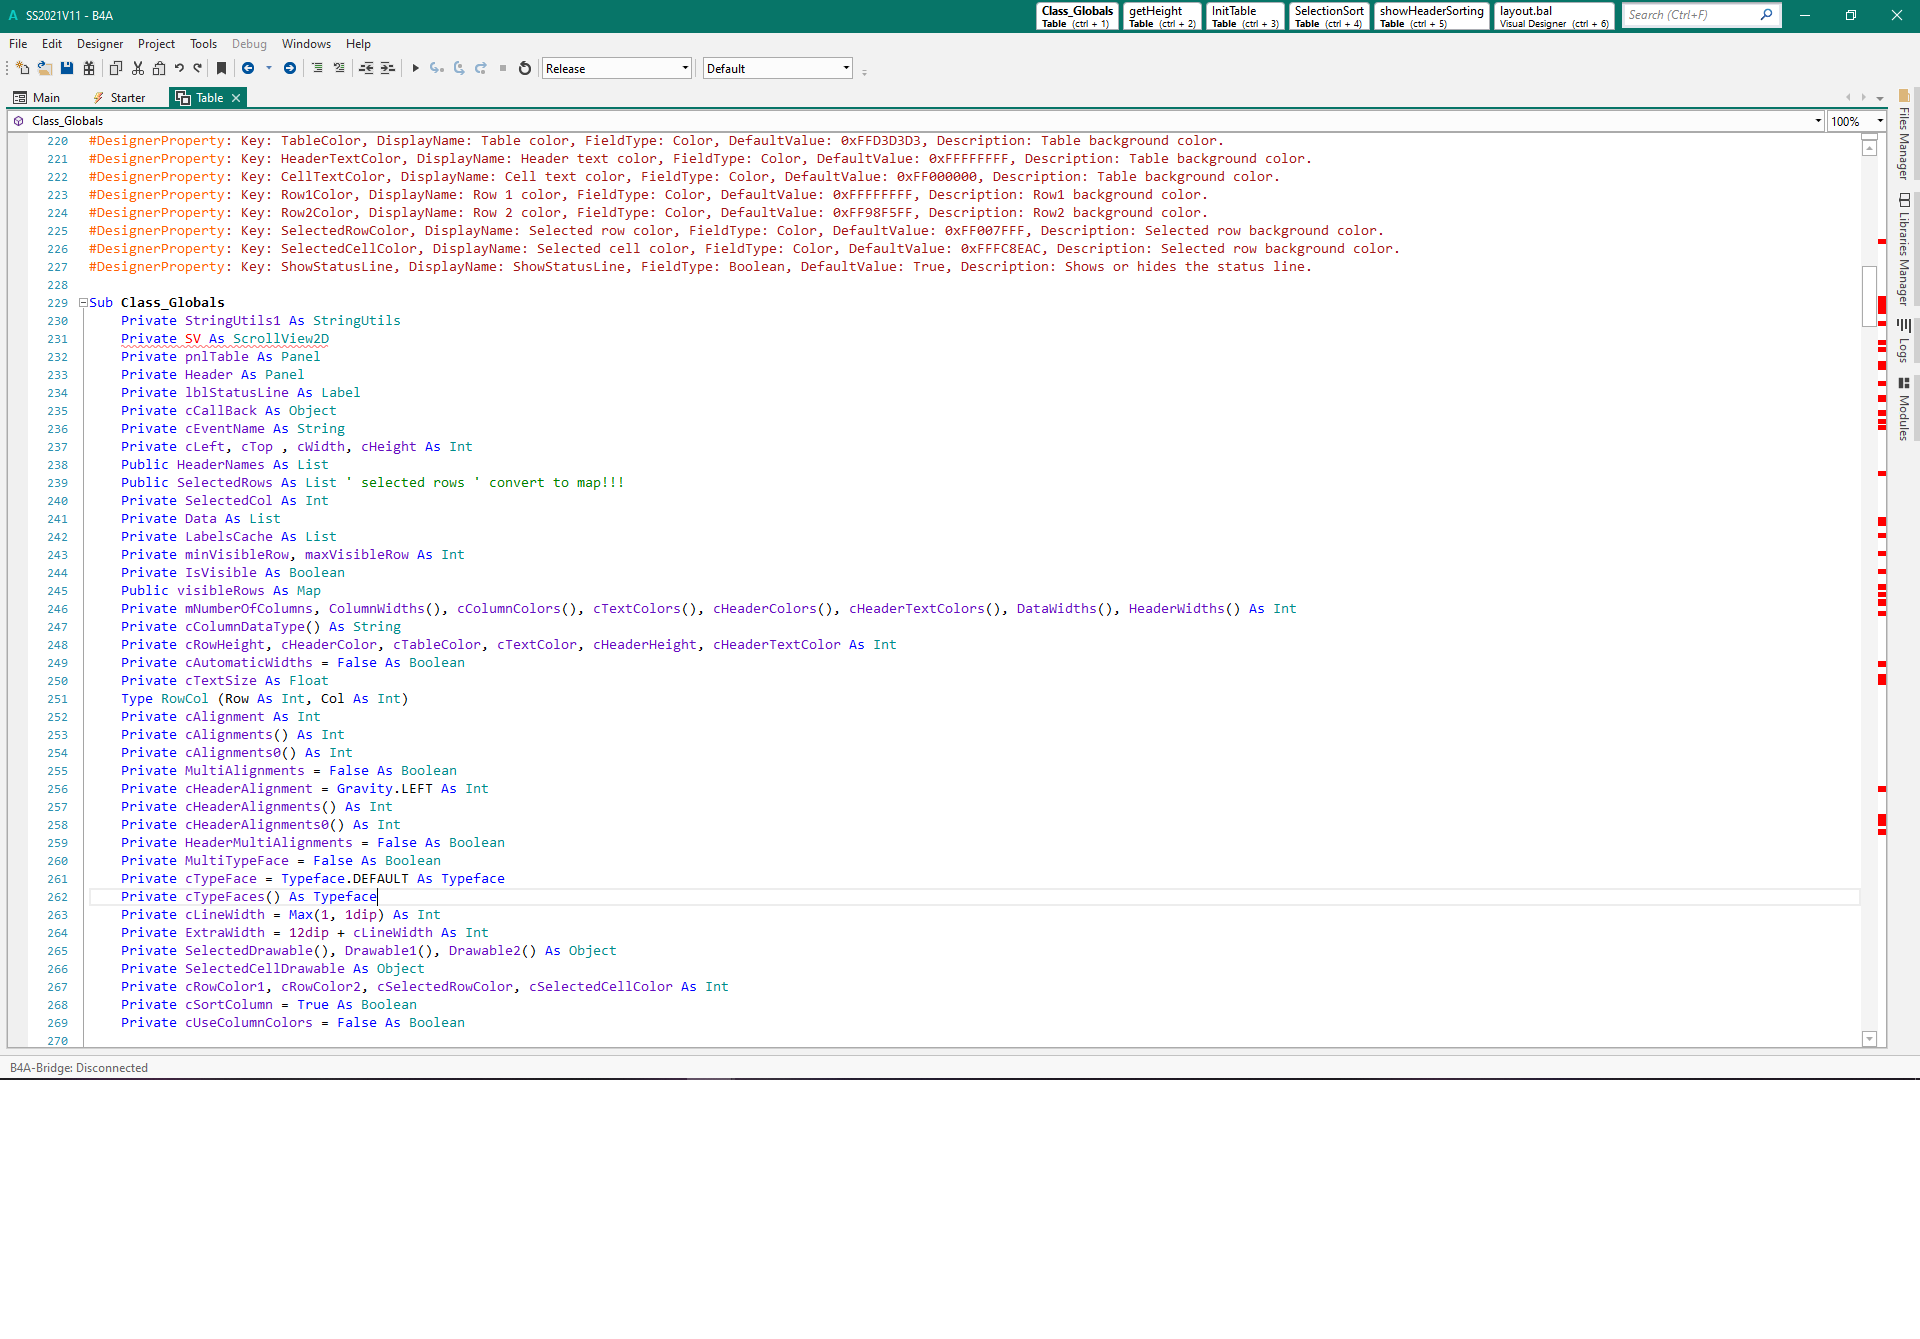Screen dimensions: 1920x1339
Task: Run the project with Play icon
Action: tap(415, 68)
